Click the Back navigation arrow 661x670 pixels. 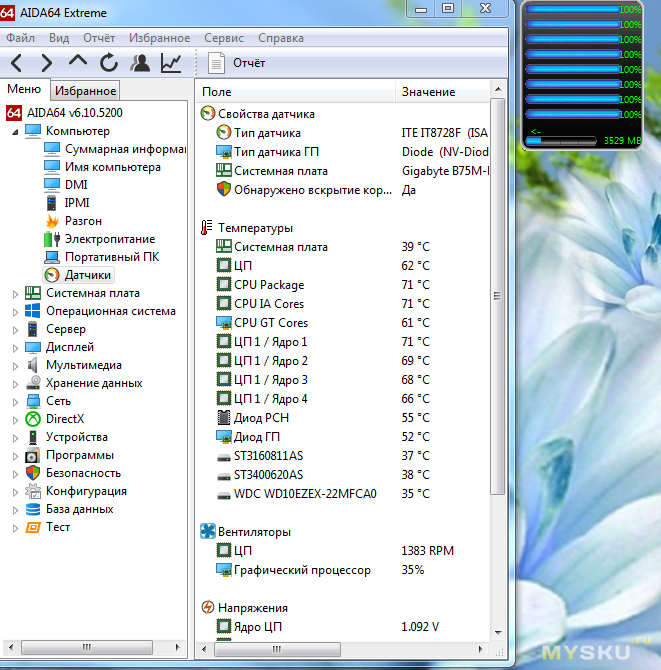(x=17, y=63)
